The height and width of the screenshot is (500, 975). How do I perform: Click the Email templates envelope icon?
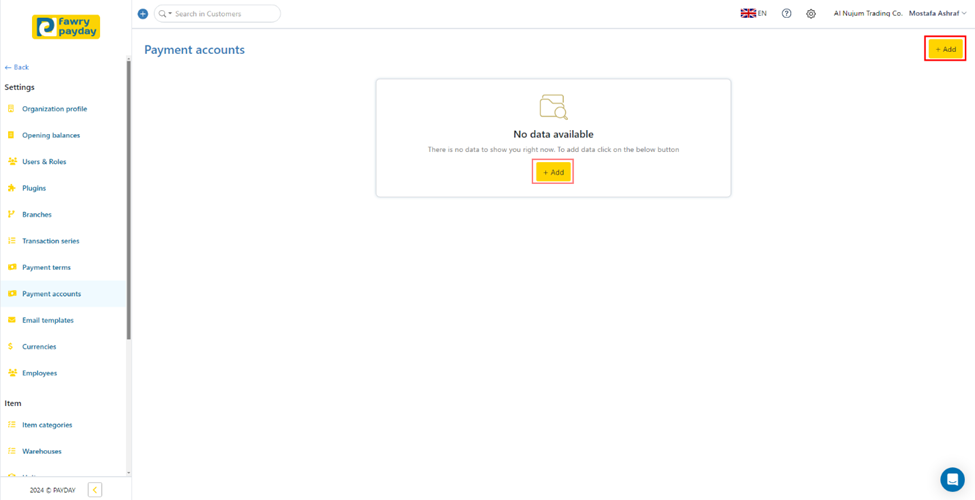(12, 320)
